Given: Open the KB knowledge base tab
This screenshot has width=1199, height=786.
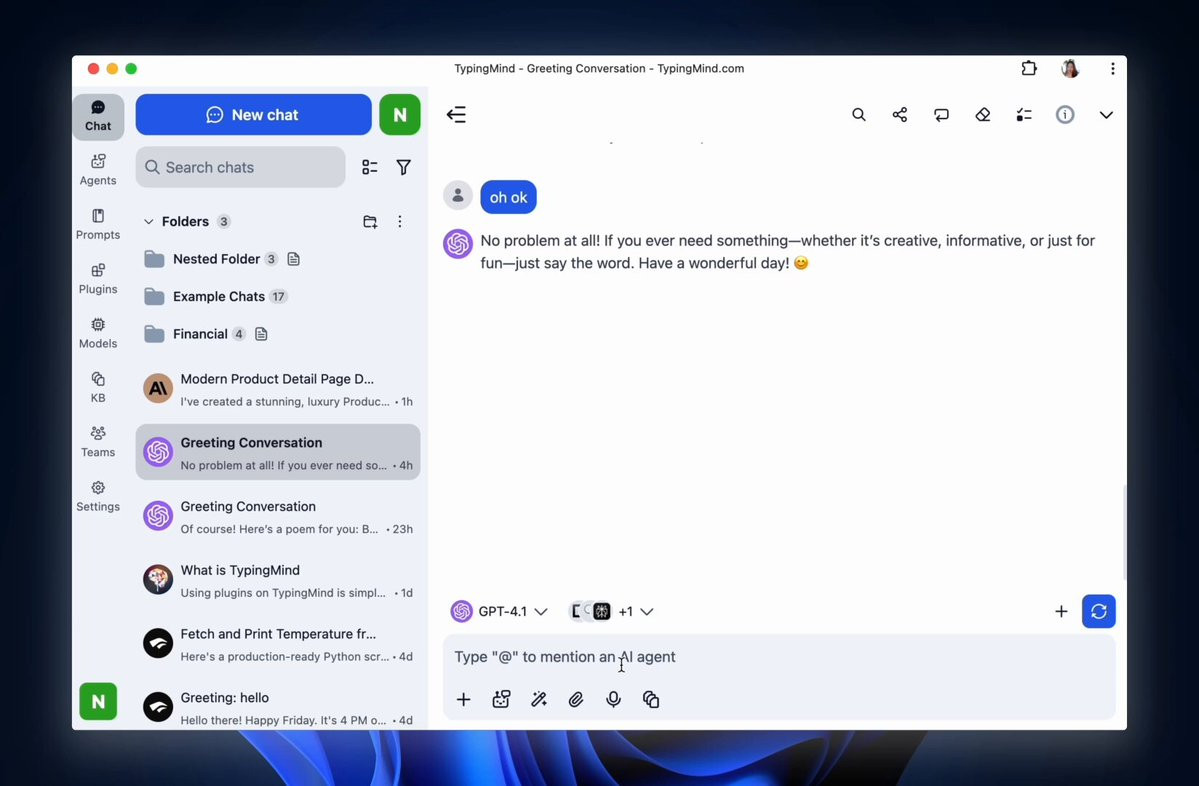Looking at the screenshot, I should coord(98,387).
